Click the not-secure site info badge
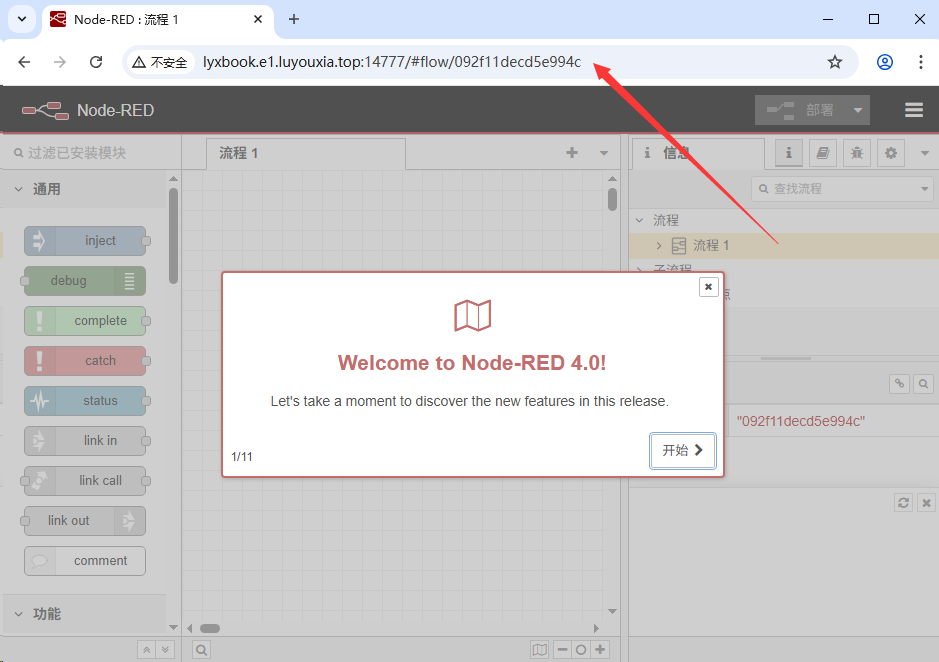 160,62
